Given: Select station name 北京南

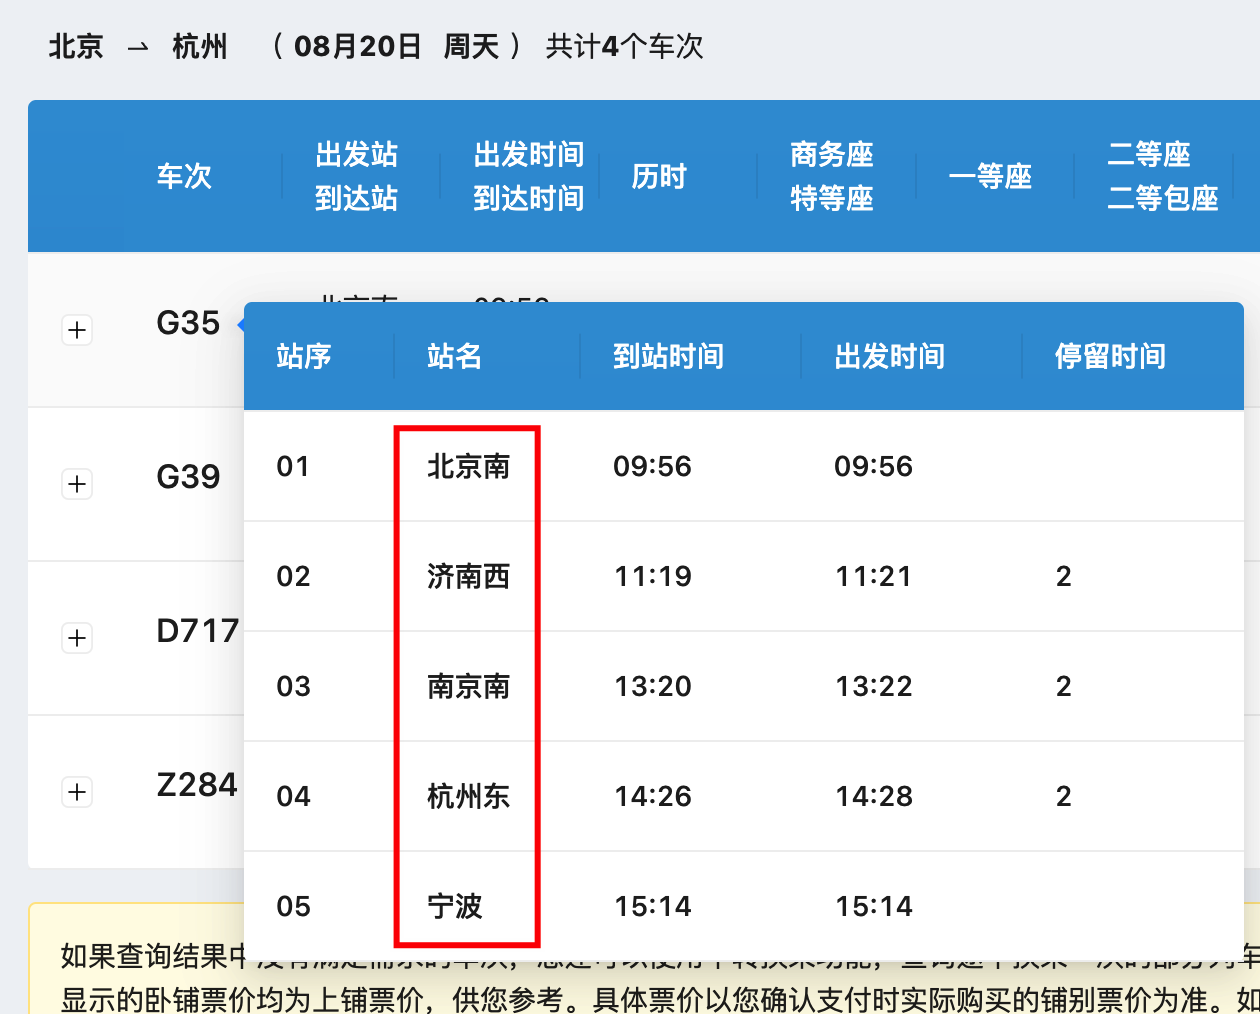Looking at the screenshot, I should tap(469, 466).
